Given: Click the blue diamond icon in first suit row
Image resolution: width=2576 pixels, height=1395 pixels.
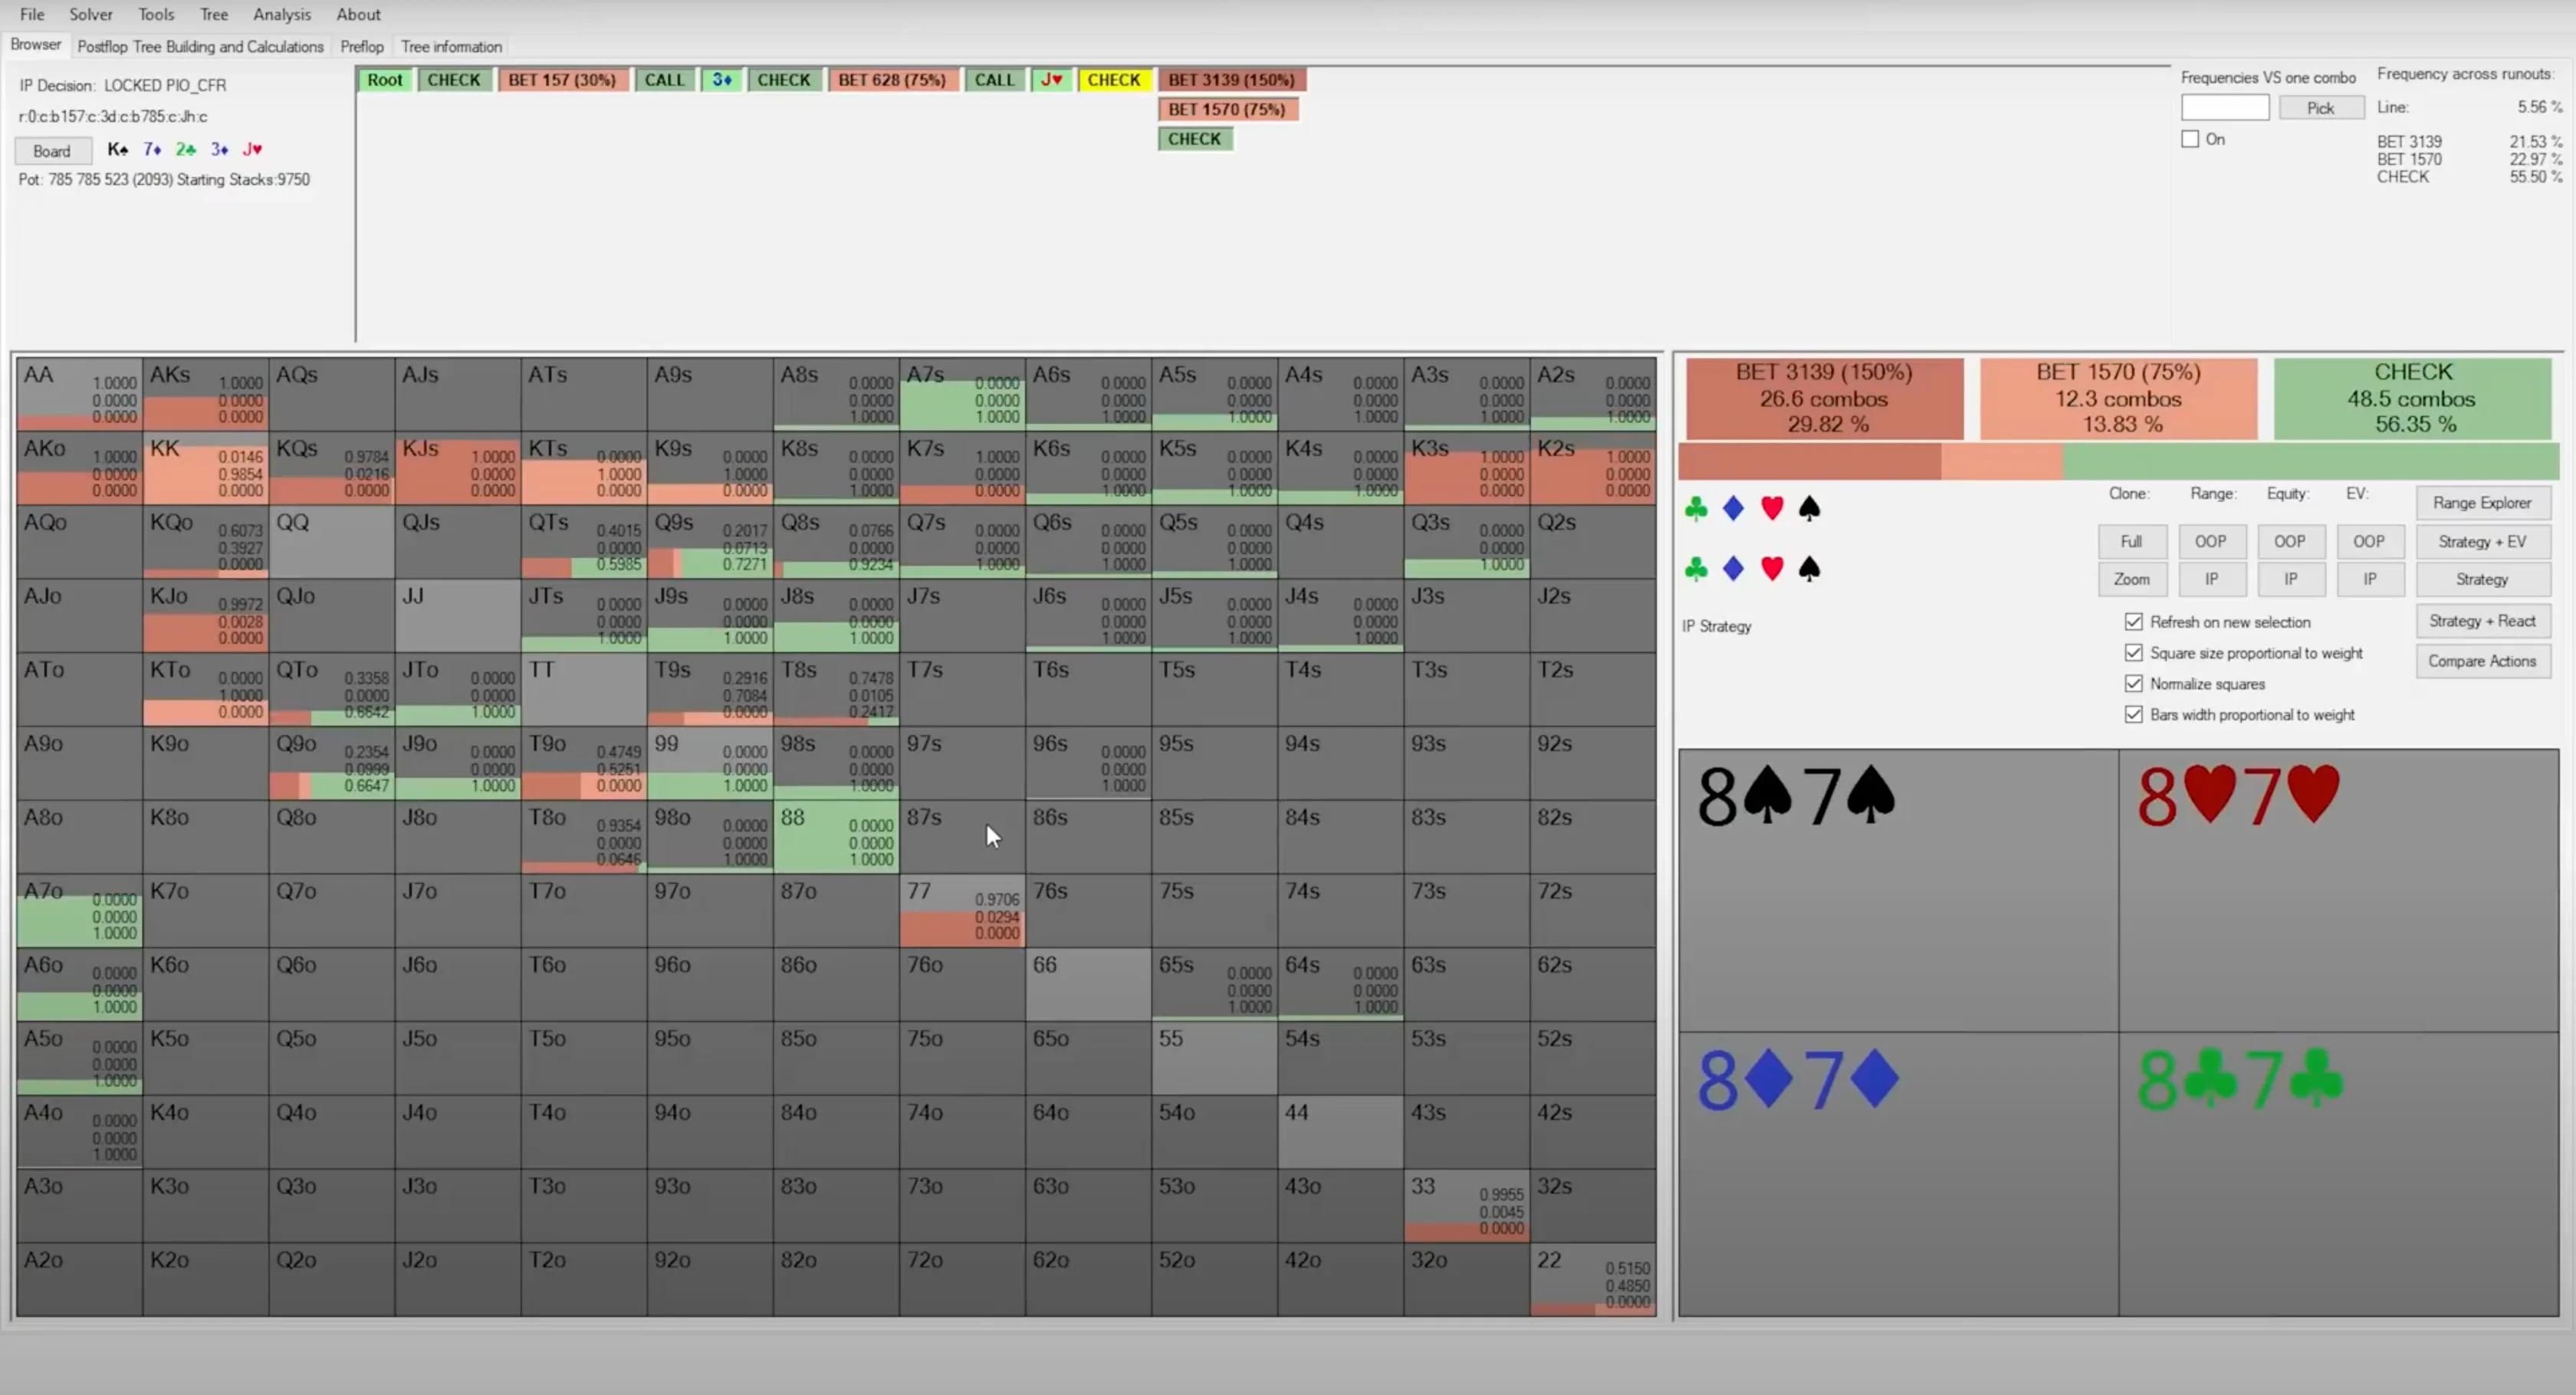Looking at the screenshot, I should pyautogui.click(x=1734, y=509).
